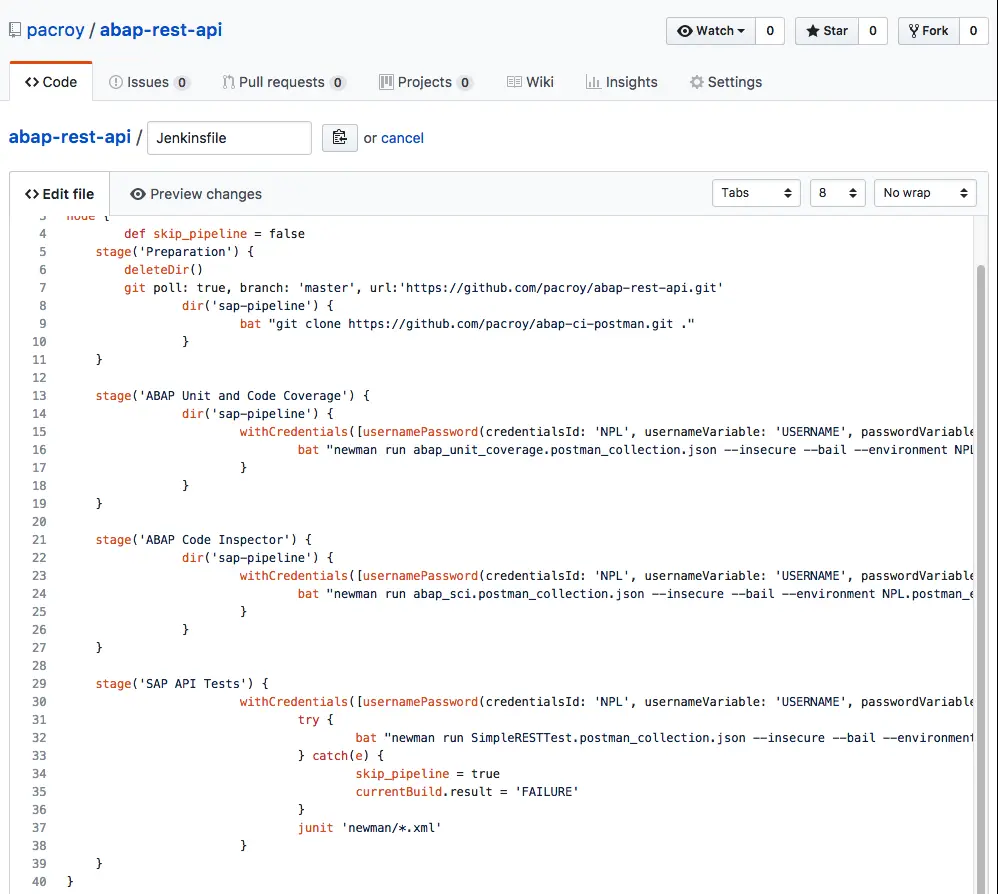Open the pacroy user profile link
Viewport: 998px width, 894px height.
56,30
